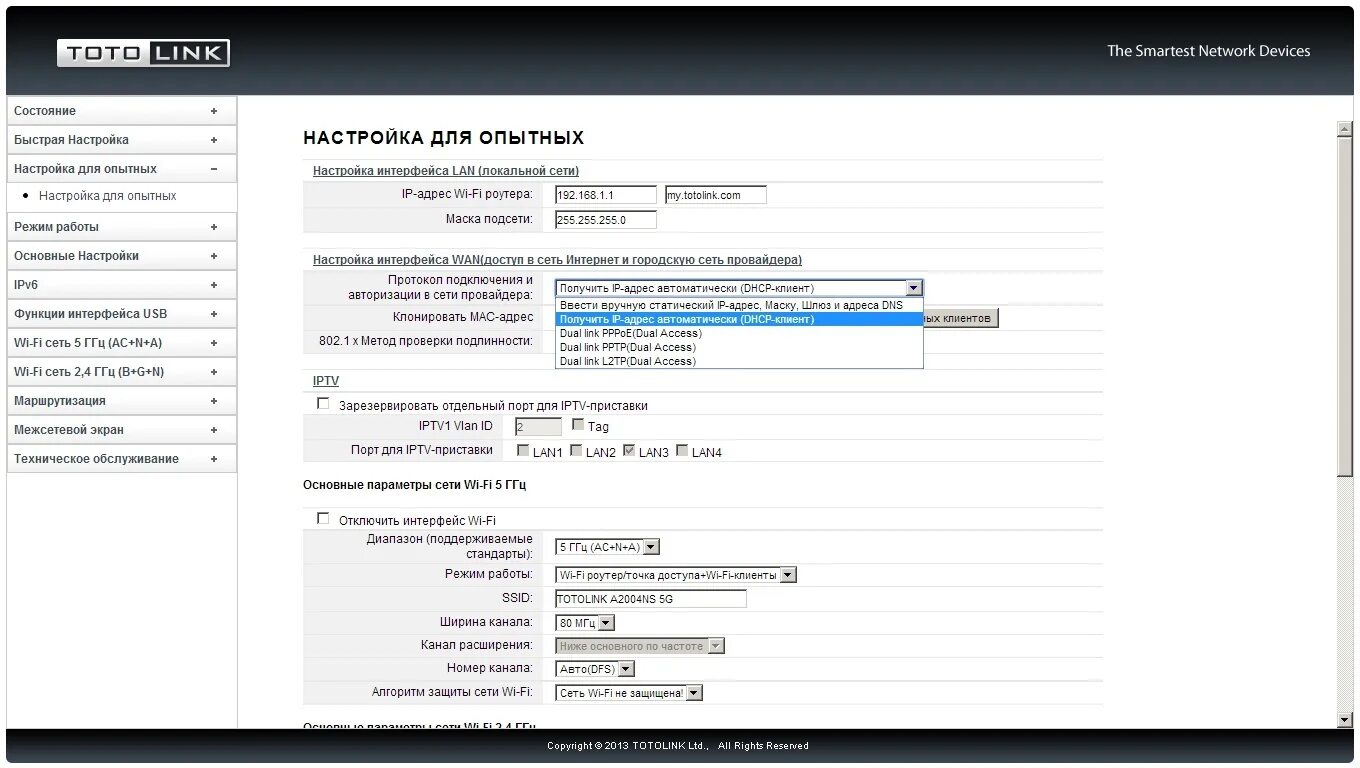This screenshot has width=1360, height=768.
Task: Open the Wi-Fi Режим работы dropdown
Action: tap(676, 575)
